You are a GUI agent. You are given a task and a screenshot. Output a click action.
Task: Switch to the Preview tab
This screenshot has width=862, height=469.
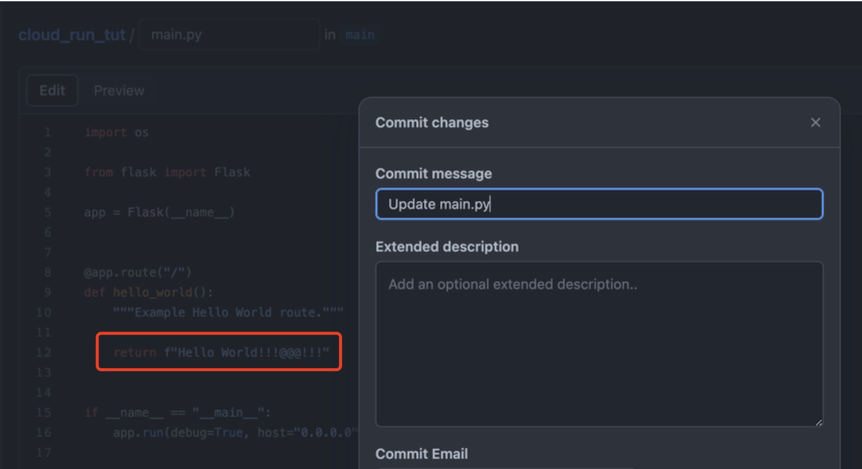coord(119,90)
